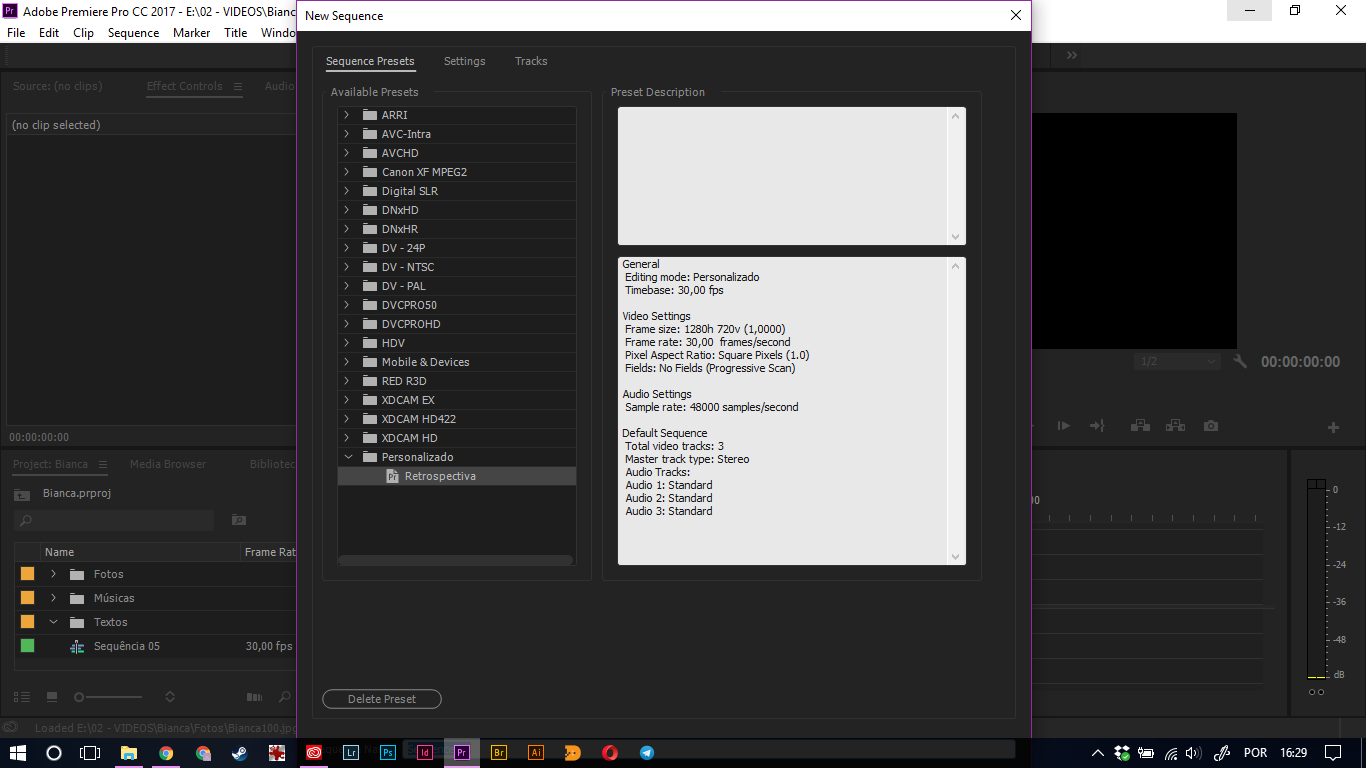Select the XDCAM HD422 preset folder

pyautogui.click(x=457, y=419)
